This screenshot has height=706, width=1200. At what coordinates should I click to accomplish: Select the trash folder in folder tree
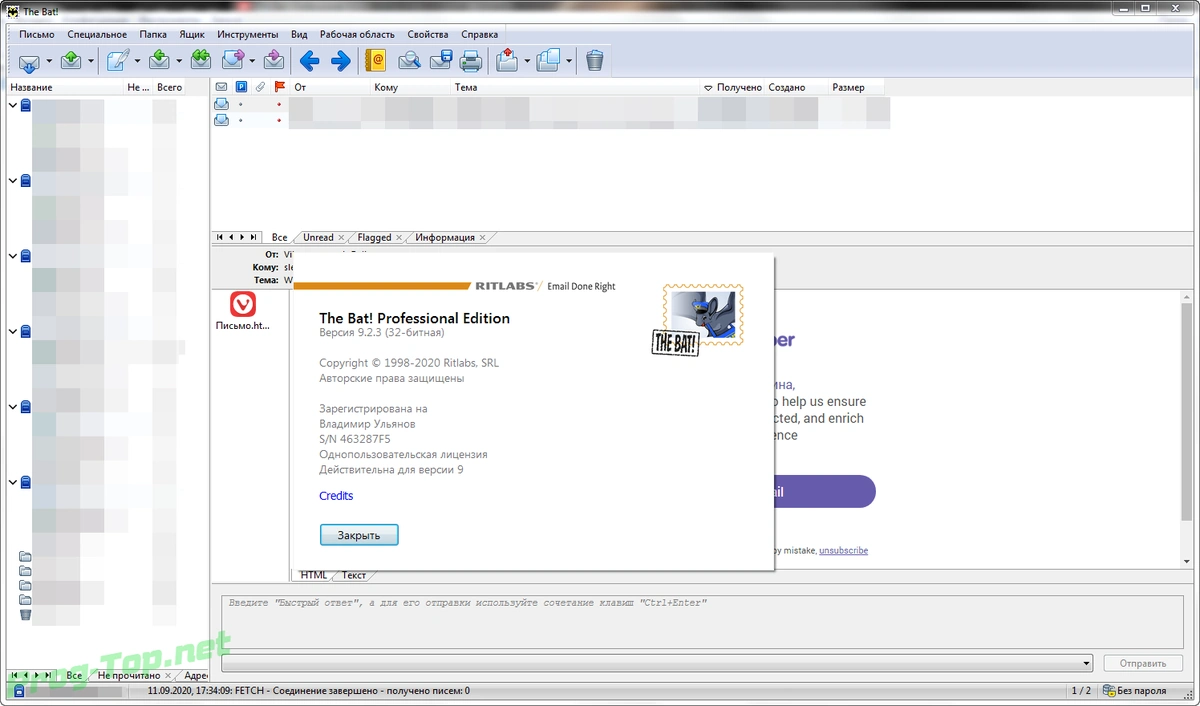[x=25, y=615]
